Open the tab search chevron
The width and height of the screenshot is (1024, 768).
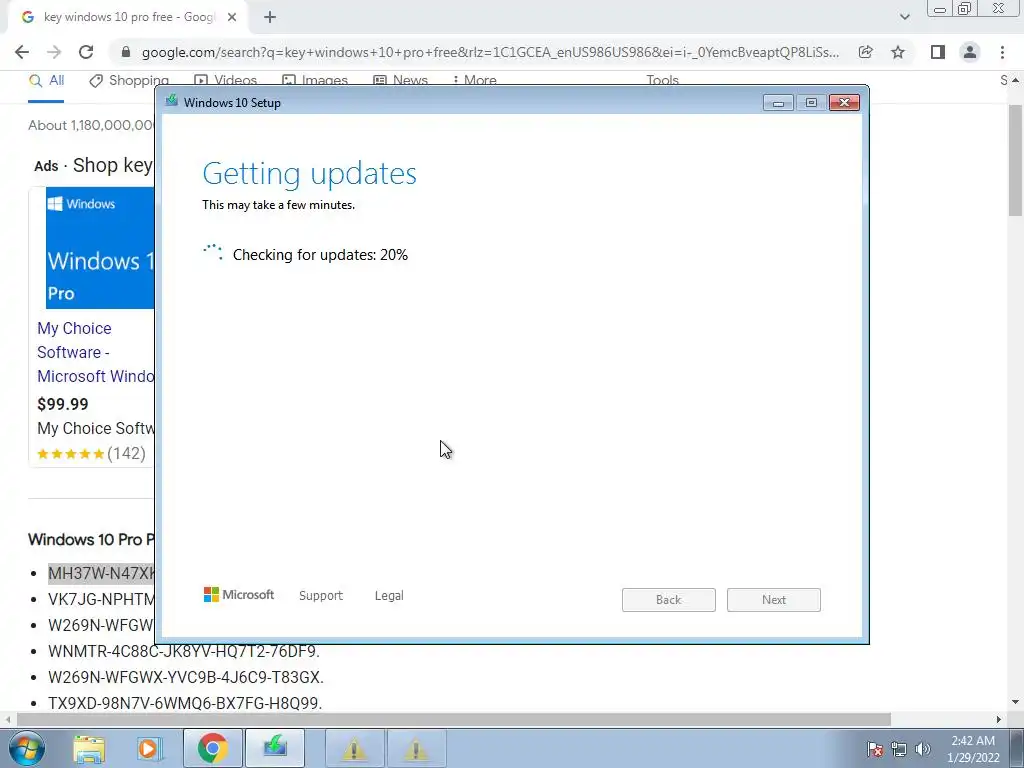click(904, 18)
